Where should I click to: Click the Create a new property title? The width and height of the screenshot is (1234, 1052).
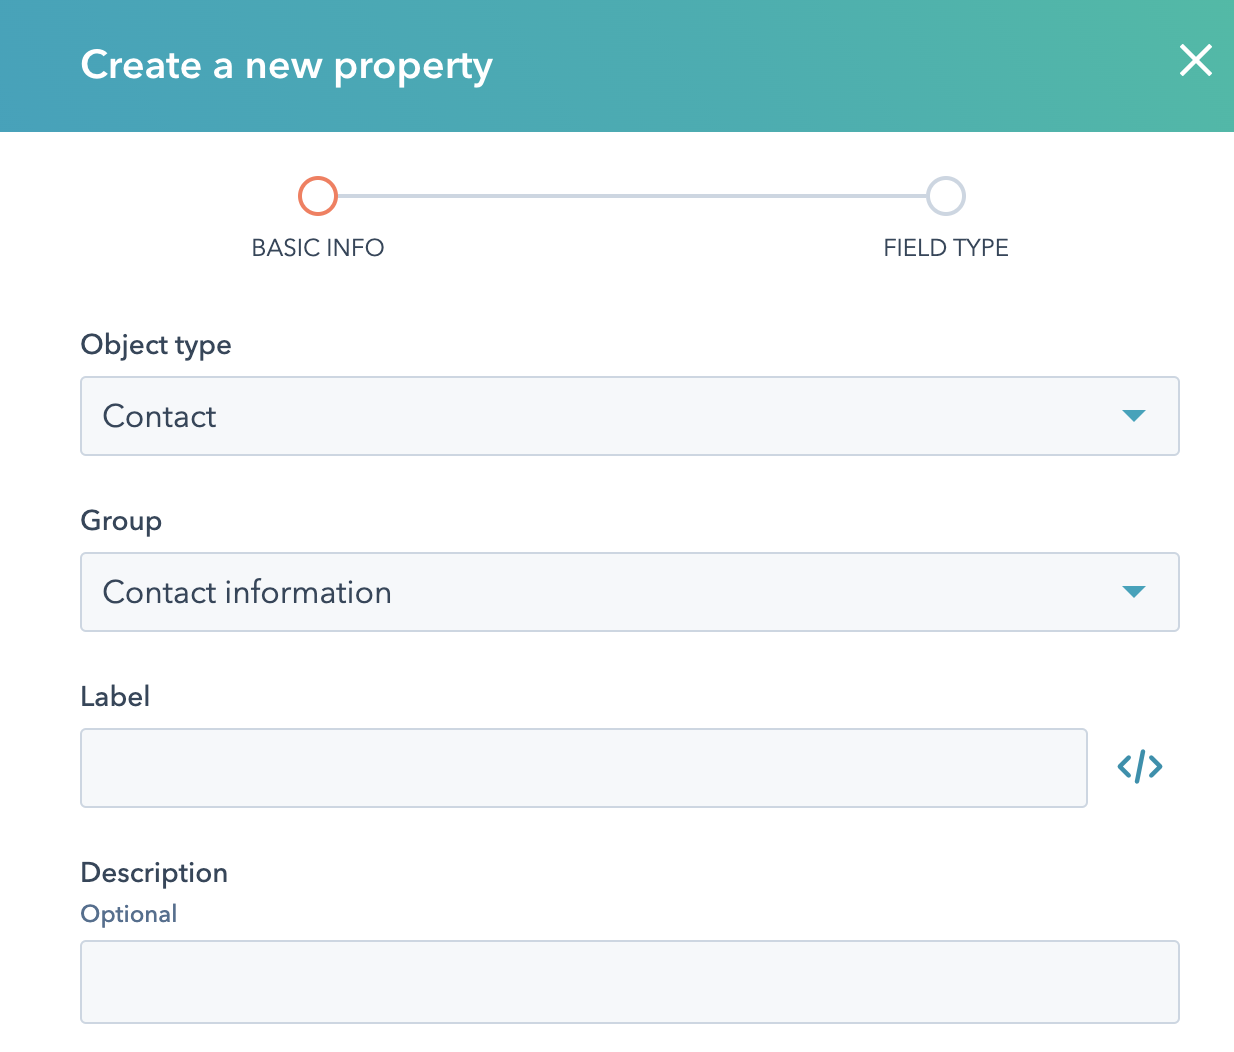287,64
